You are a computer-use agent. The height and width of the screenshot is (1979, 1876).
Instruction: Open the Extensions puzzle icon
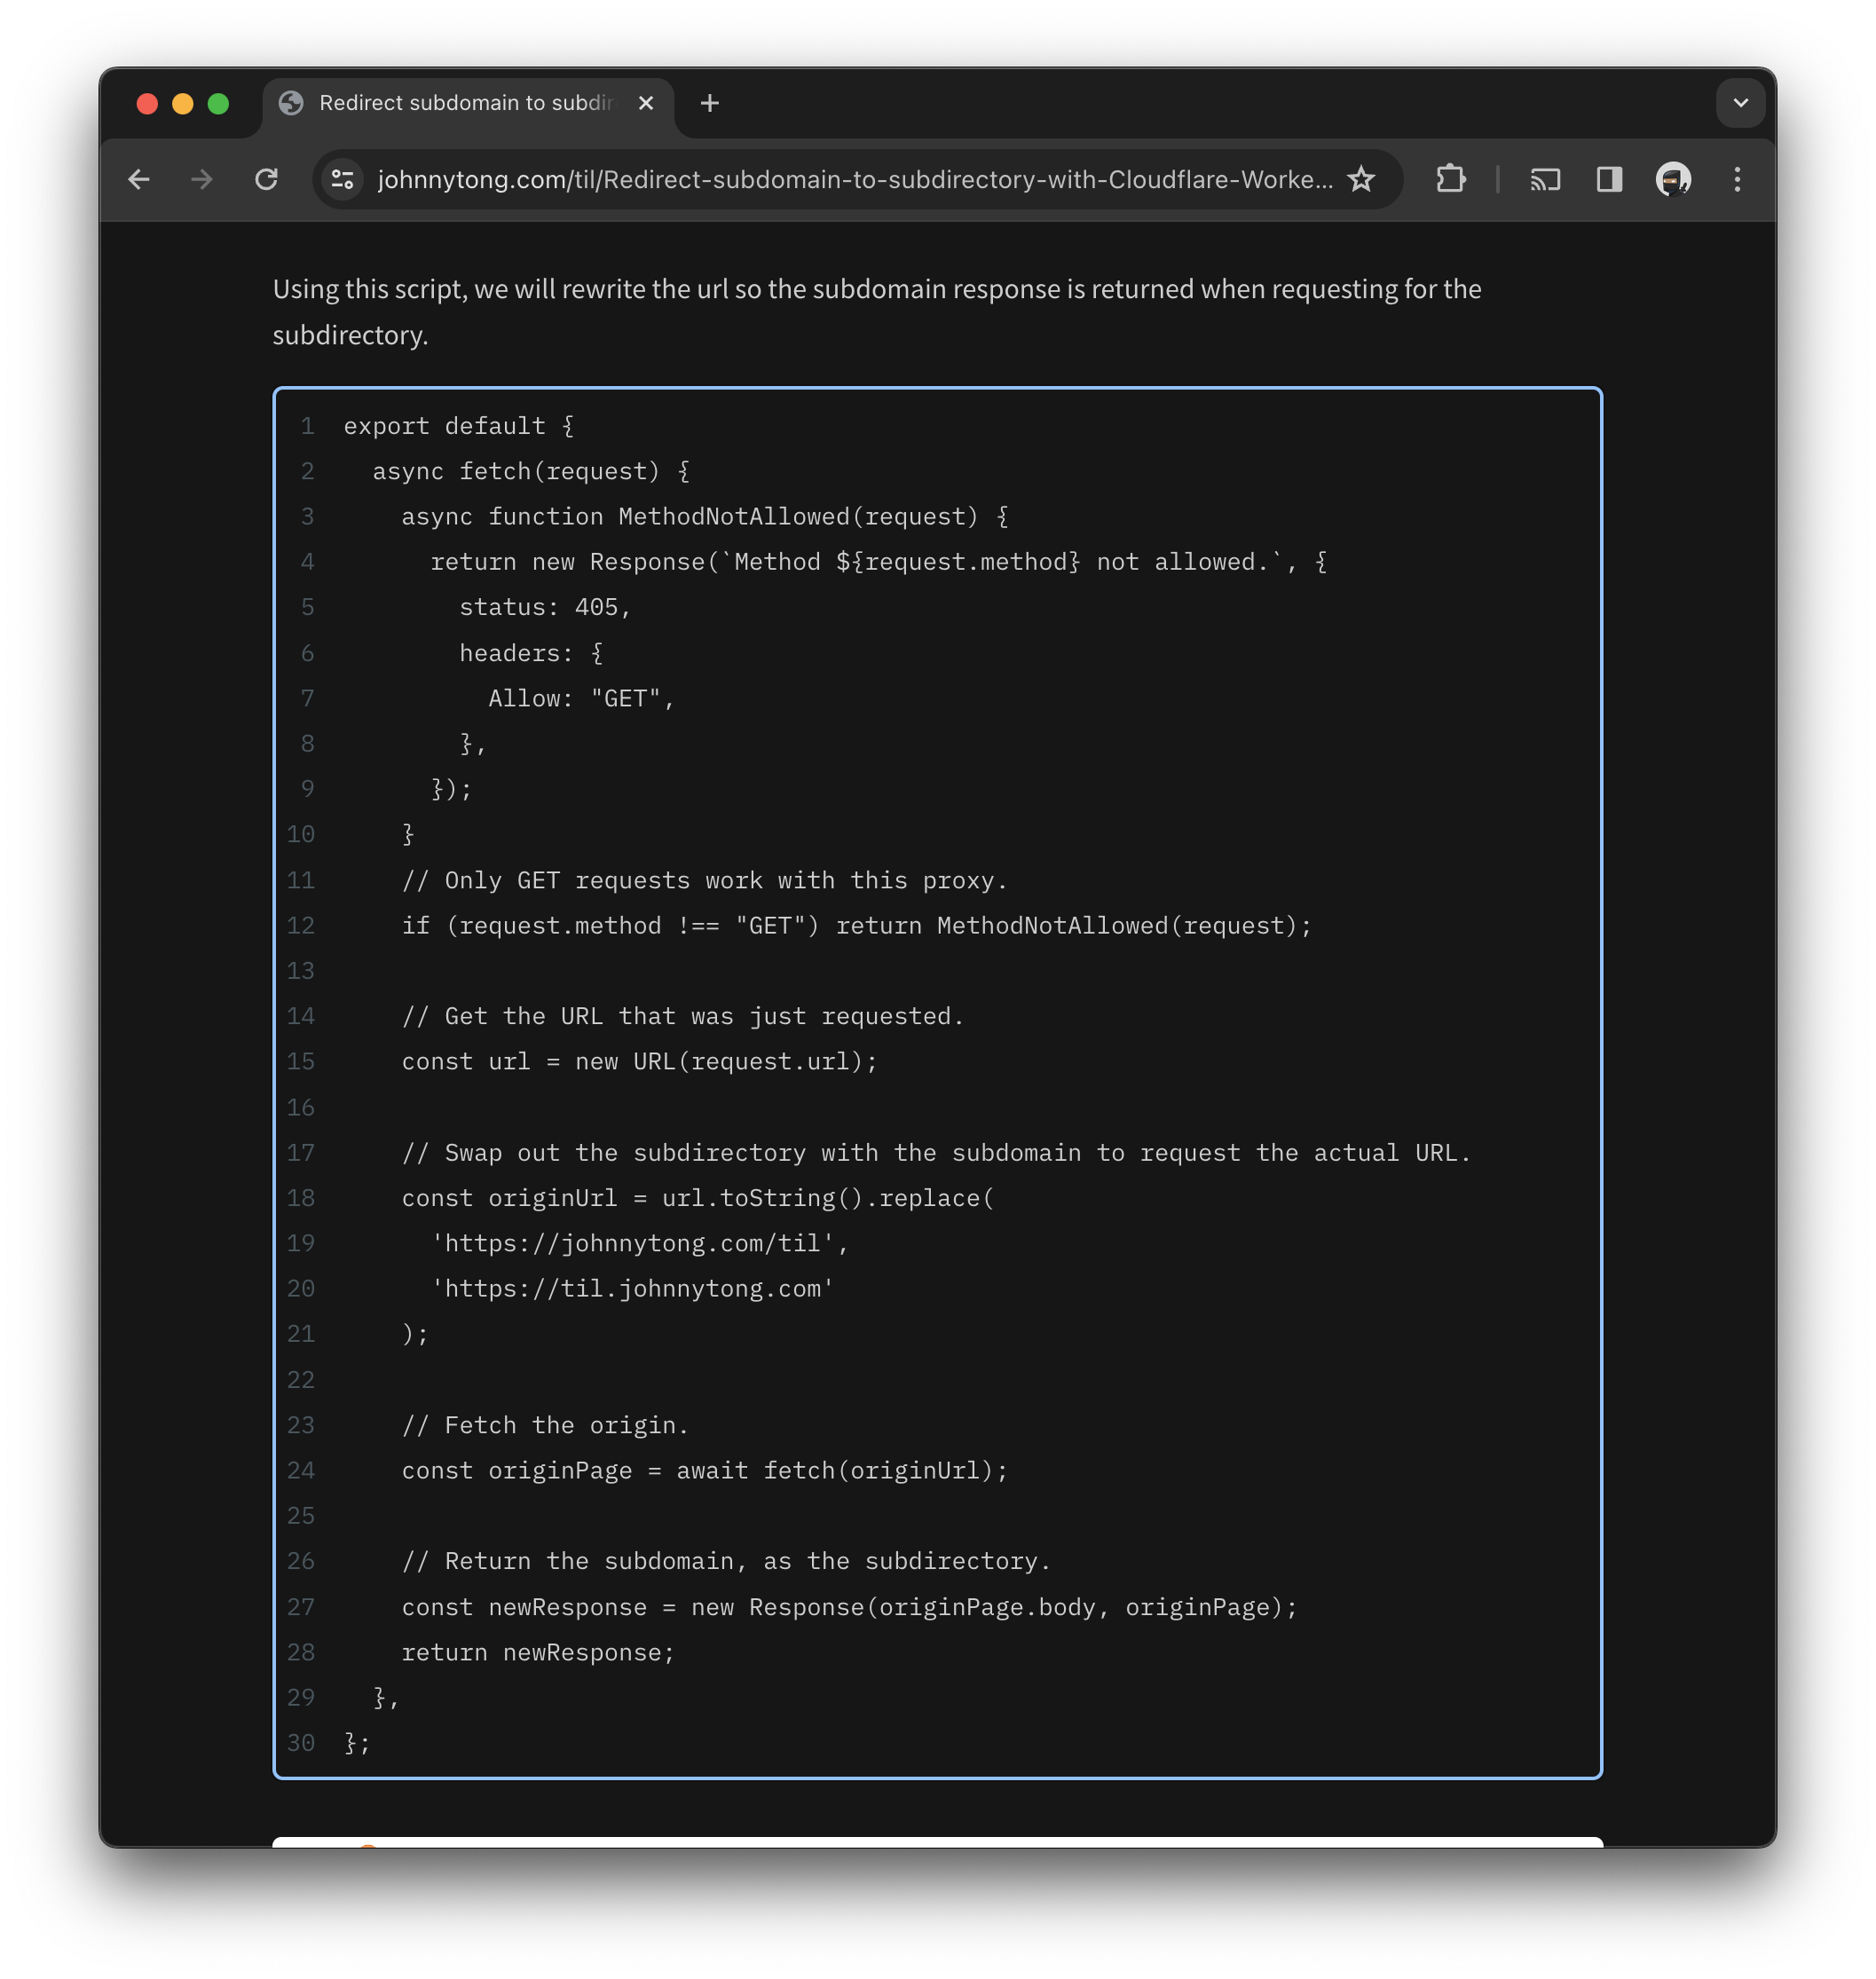coord(1450,180)
